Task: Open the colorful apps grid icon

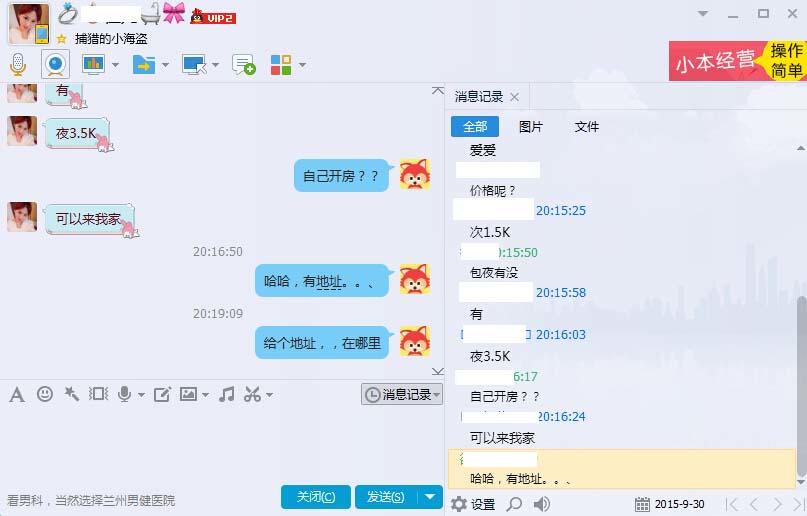Action: pos(281,65)
